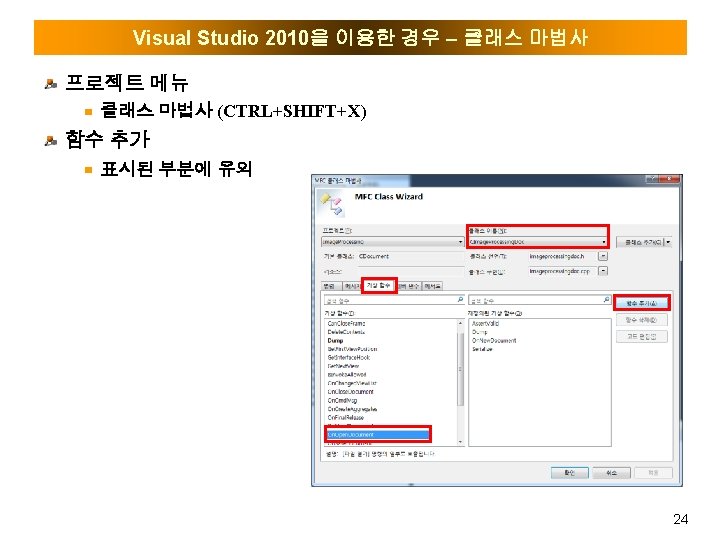Click the scroll-down arrow of the virtual functions list
The width and height of the screenshot is (720, 540).
click(x=460, y=442)
